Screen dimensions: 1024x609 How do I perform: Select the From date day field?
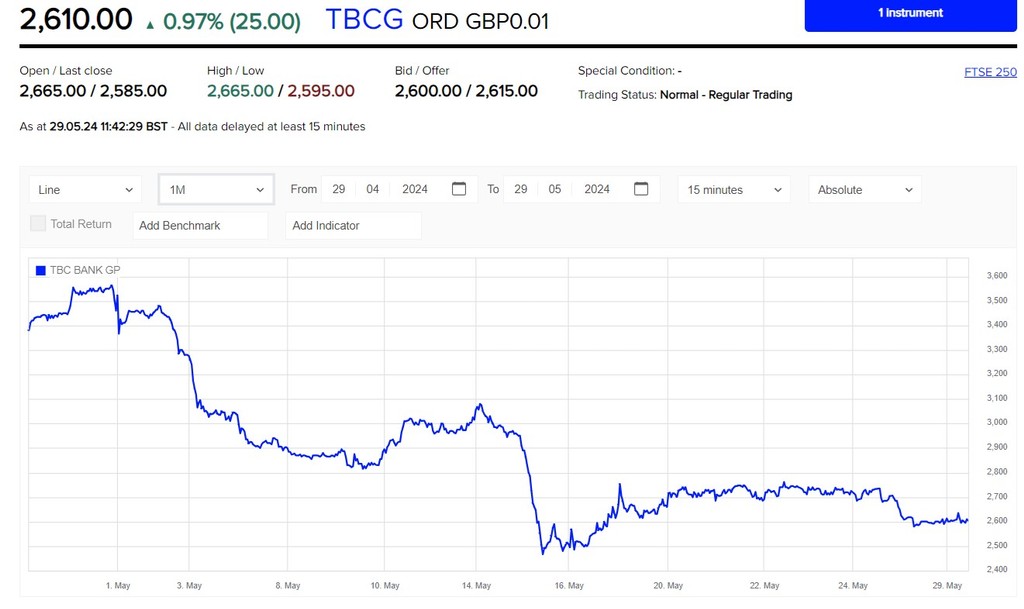[339, 189]
